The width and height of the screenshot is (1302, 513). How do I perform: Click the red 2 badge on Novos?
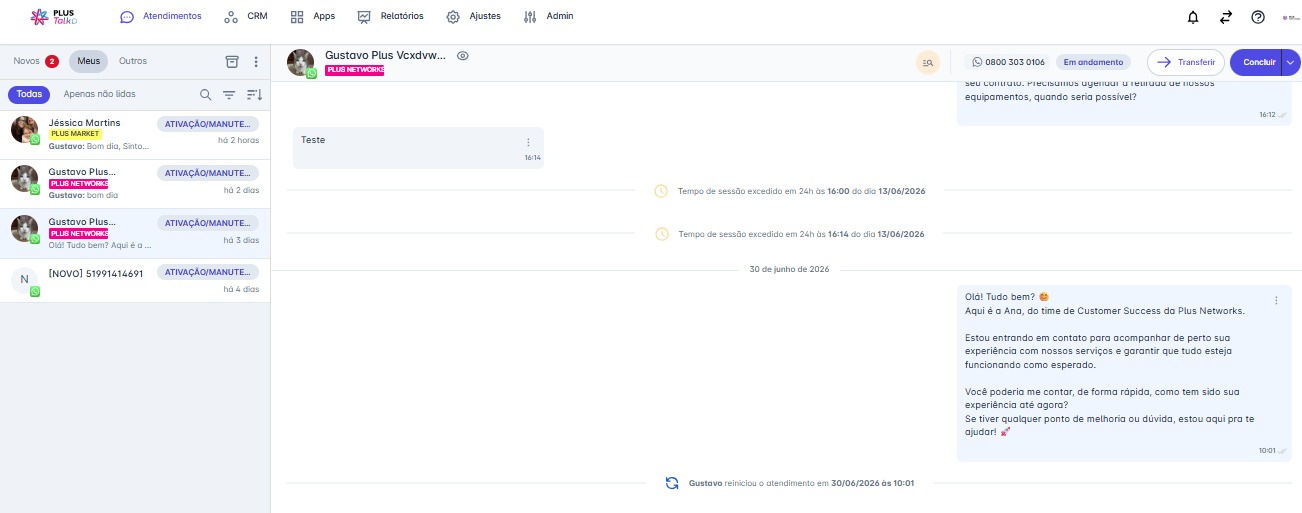click(52, 62)
